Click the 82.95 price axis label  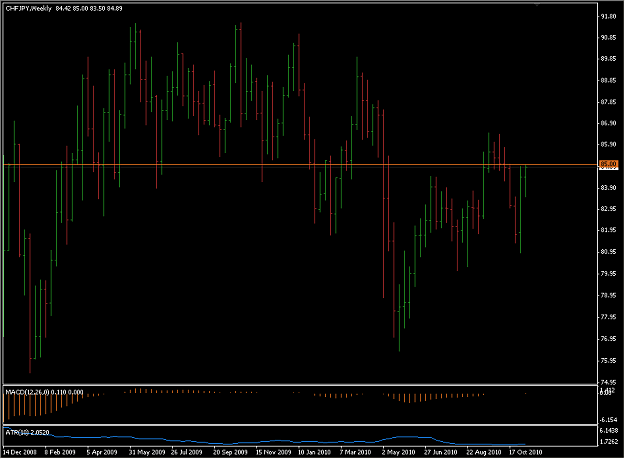pos(609,209)
